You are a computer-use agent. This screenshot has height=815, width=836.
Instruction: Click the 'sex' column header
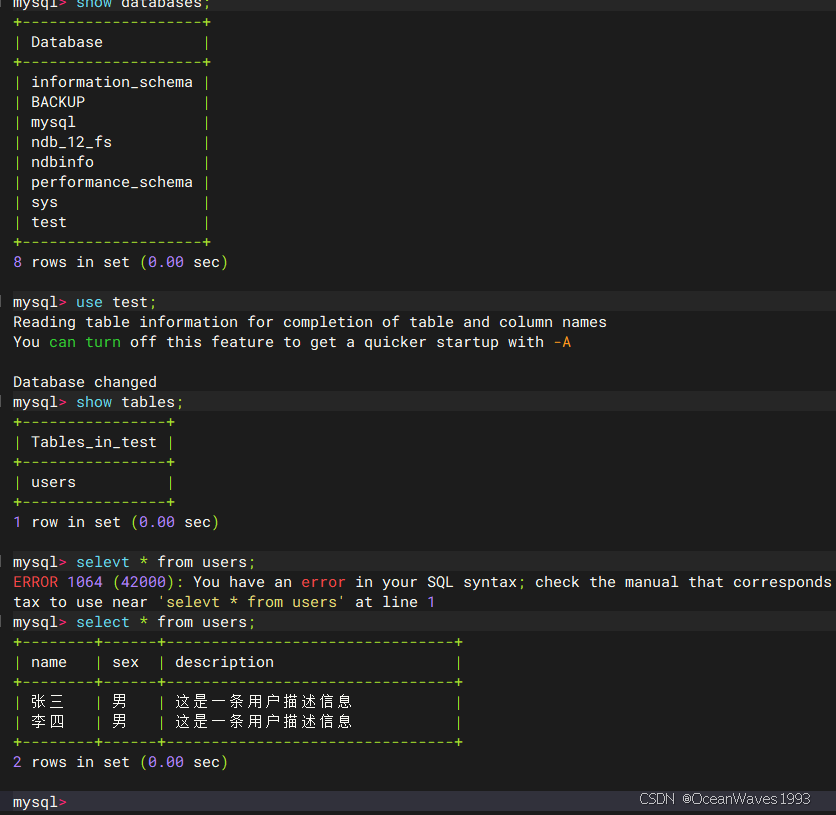click(x=125, y=662)
